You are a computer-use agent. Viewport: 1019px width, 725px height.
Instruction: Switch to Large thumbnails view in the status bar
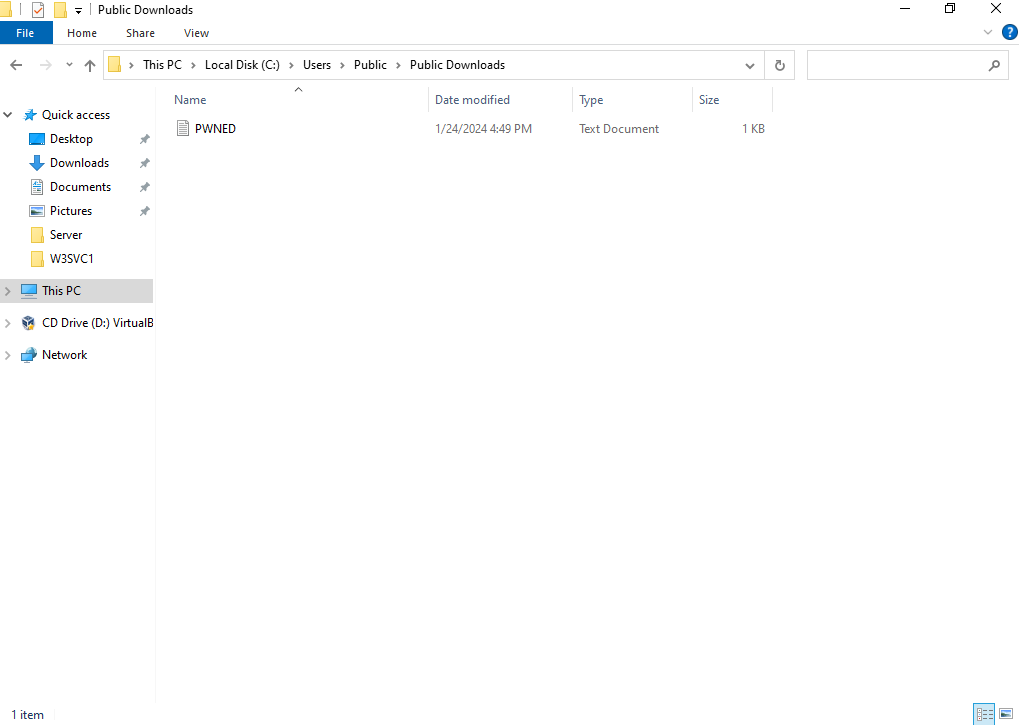click(1006, 713)
